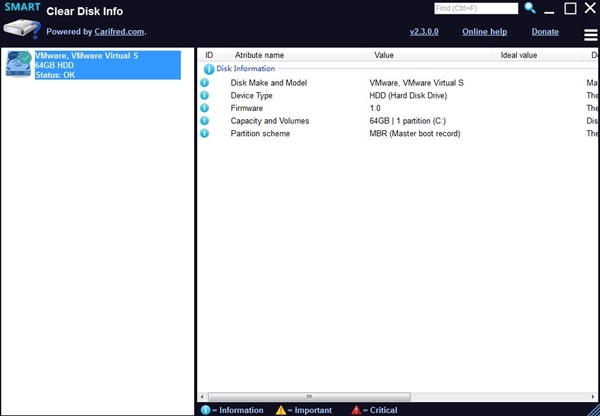Screen dimensions: 600x416
Task: Click info icon for Capacity and Volumes
Action: [x=205, y=120]
